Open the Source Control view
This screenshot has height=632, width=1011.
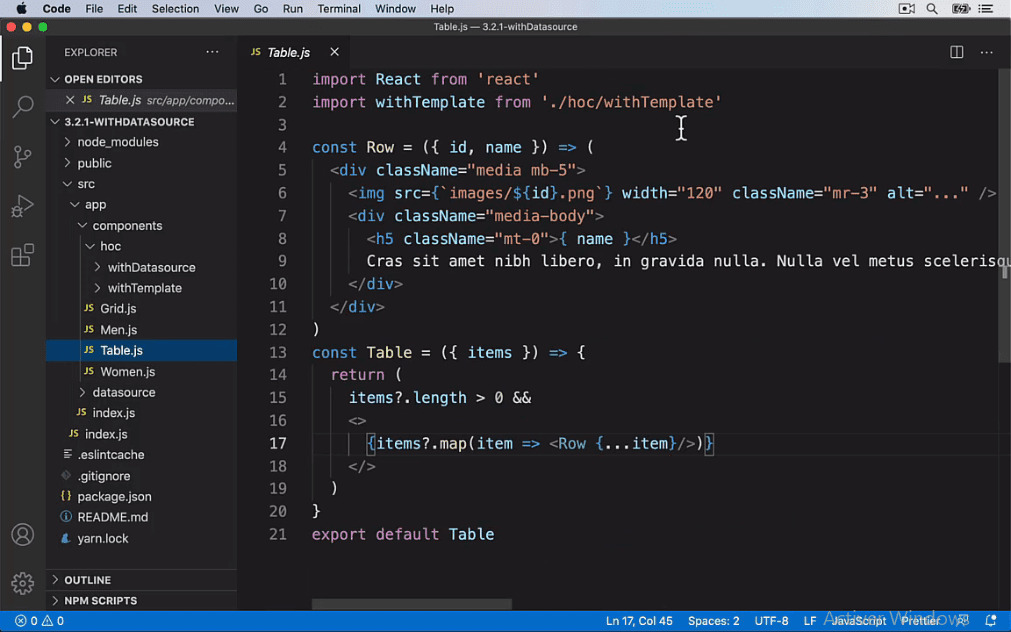(x=22, y=157)
